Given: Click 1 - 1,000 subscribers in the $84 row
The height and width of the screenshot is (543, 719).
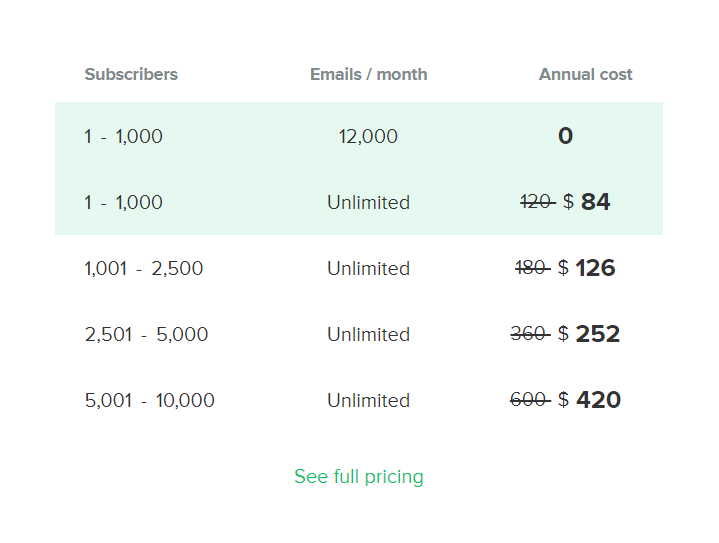Looking at the screenshot, I should (123, 203).
